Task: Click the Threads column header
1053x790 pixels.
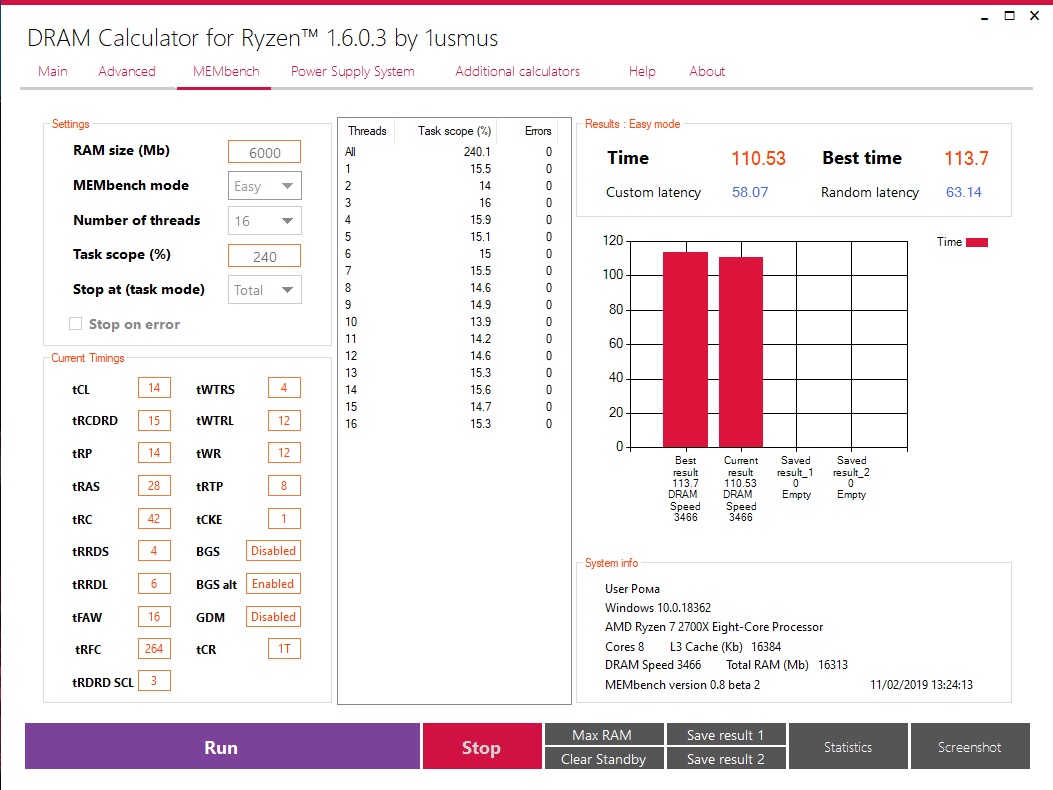Action: click(367, 131)
